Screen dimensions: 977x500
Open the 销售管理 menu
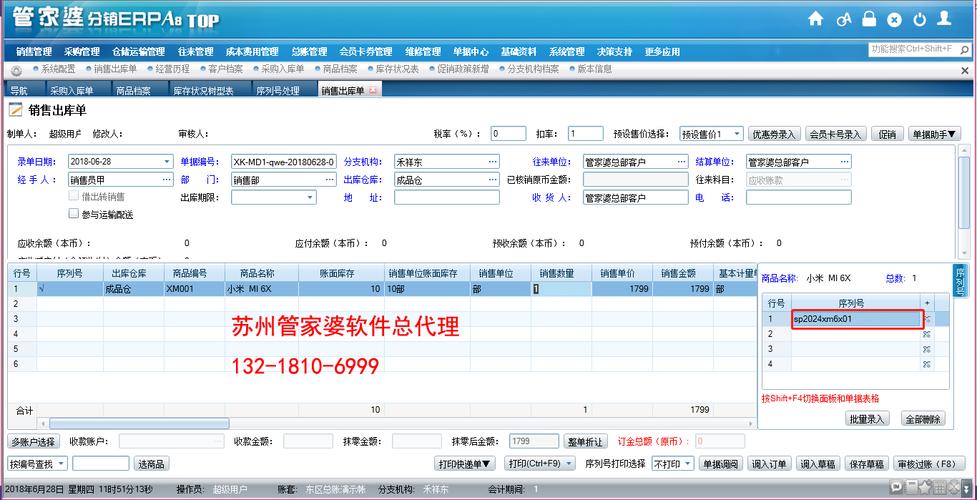[x=34, y=52]
